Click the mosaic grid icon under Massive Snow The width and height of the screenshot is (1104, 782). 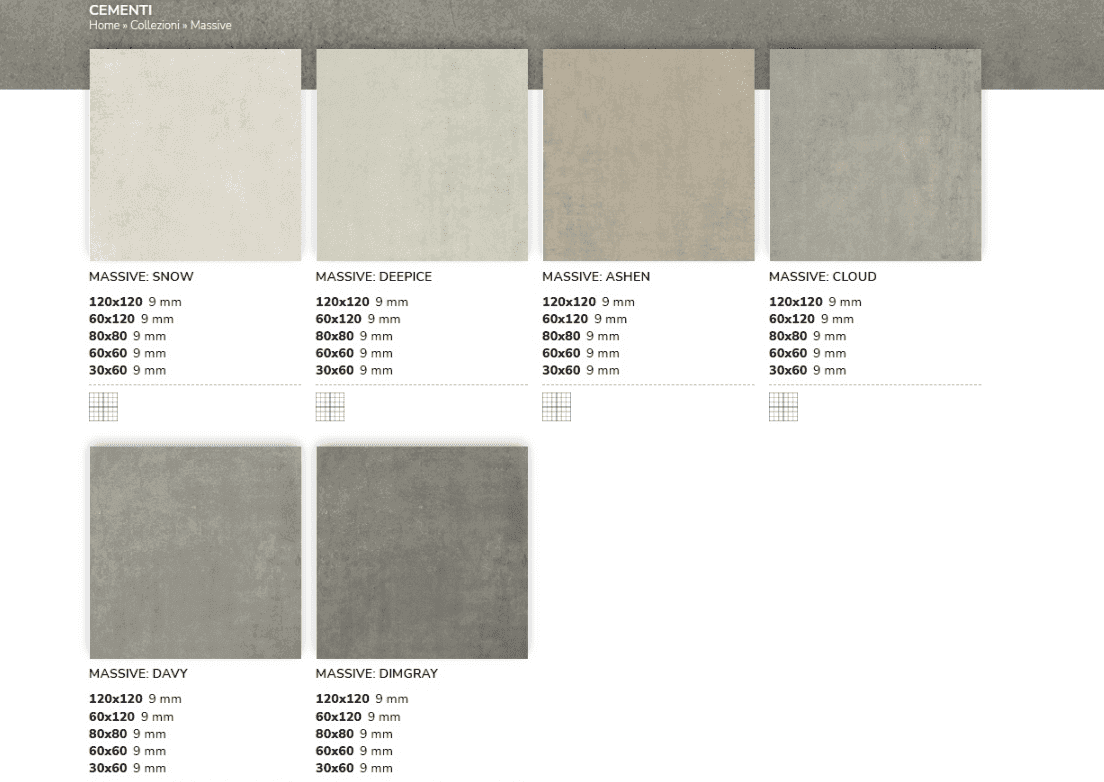(103, 406)
